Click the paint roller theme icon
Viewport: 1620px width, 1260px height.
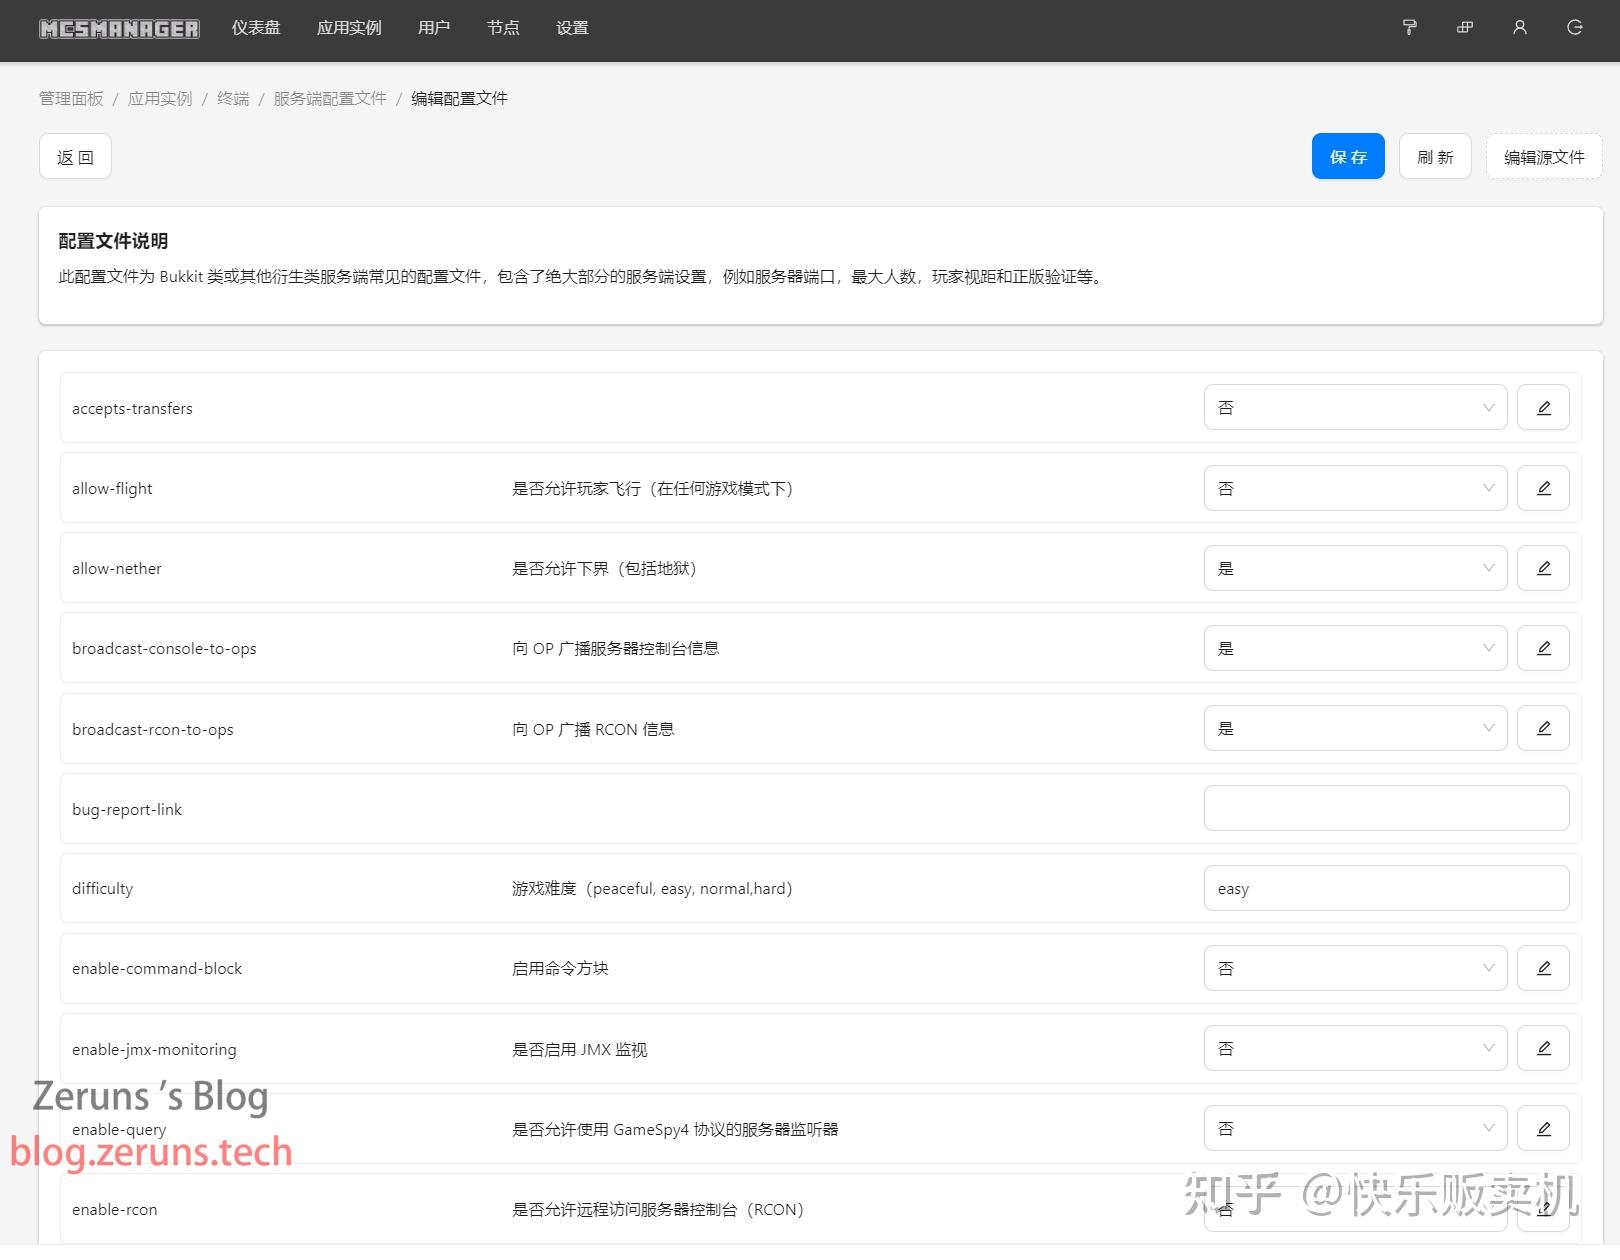[x=1410, y=28]
